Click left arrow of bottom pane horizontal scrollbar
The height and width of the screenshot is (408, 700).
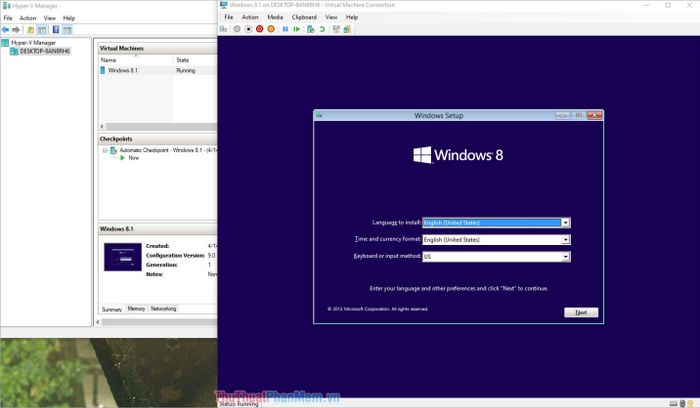click(x=98, y=322)
